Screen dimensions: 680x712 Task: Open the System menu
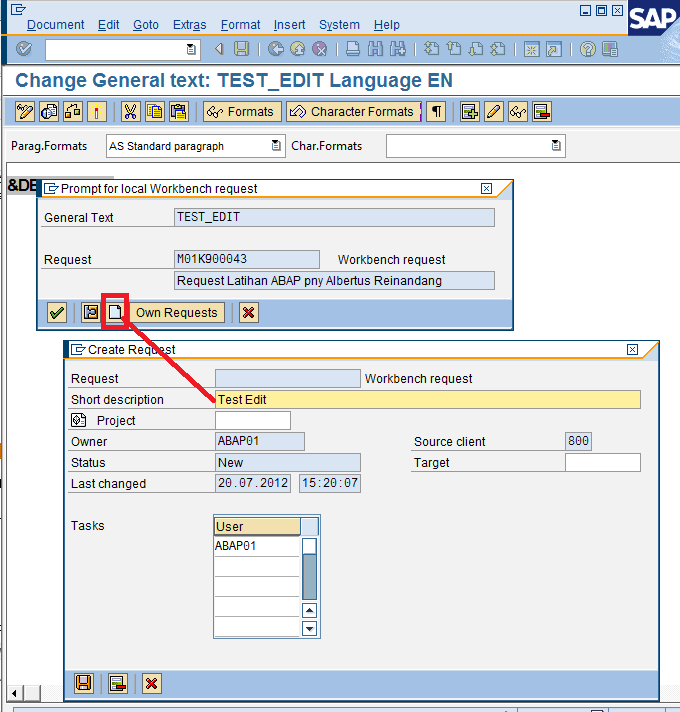[x=339, y=25]
